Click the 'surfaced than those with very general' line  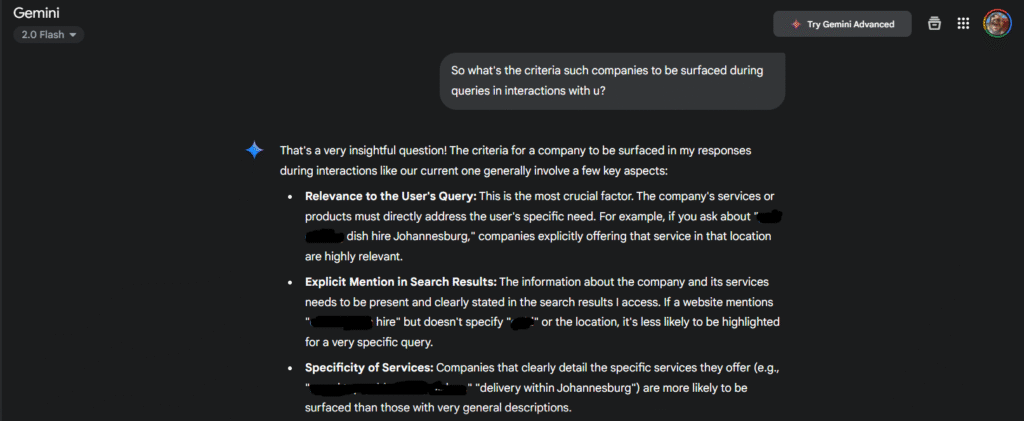(438, 409)
